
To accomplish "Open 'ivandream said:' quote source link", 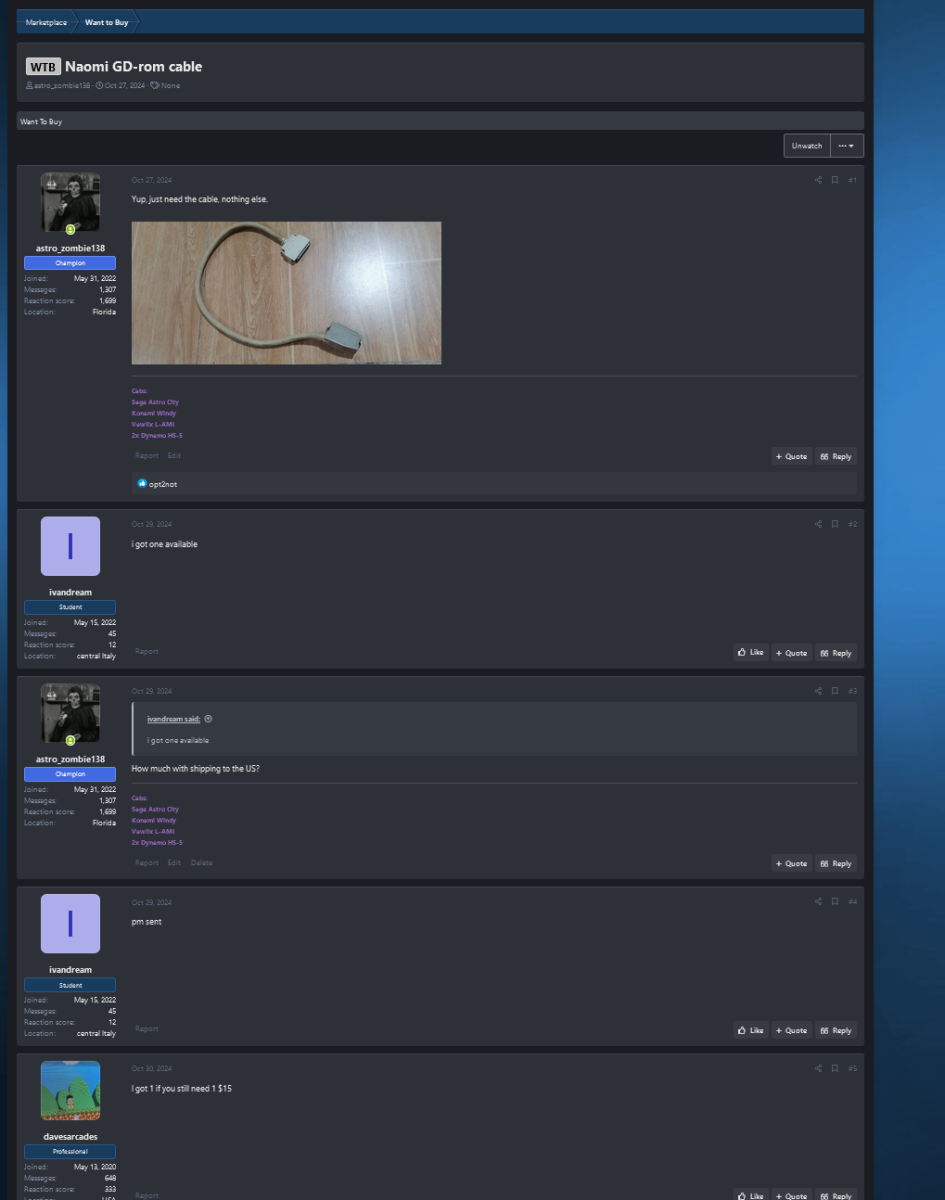I will 174,719.
